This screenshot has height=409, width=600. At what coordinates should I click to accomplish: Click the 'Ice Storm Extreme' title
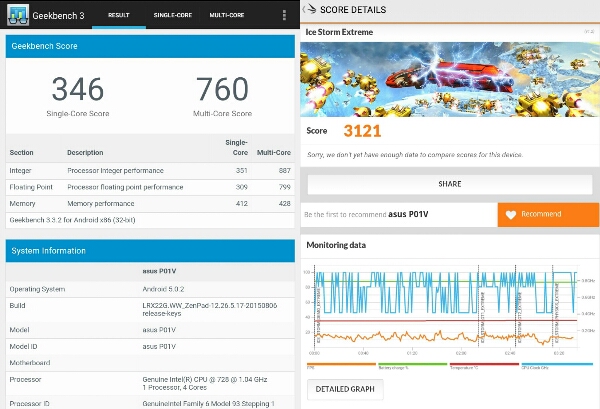click(x=339, y=32)
